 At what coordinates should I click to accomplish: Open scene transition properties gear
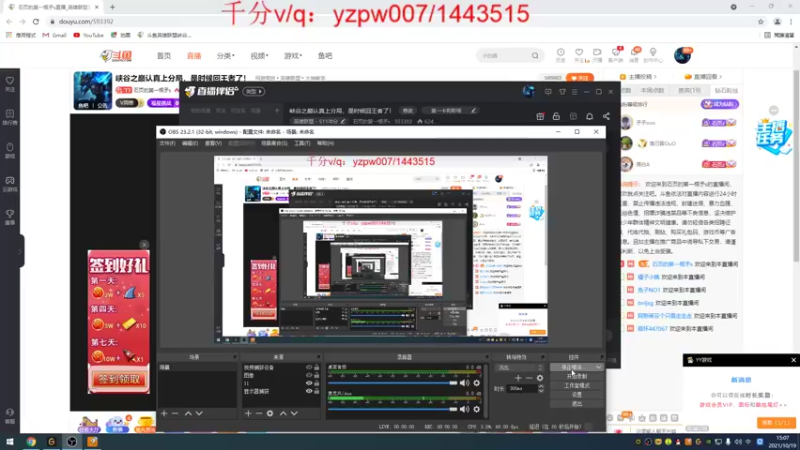(540, 378)
